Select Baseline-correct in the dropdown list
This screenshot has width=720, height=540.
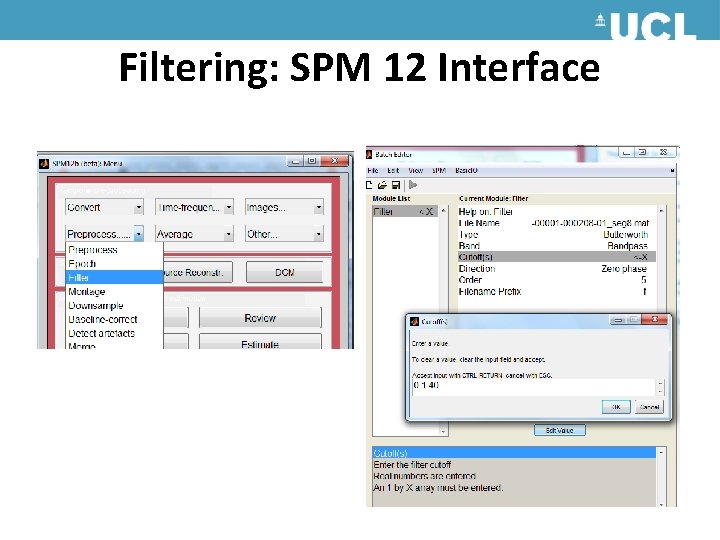point(114,319)
